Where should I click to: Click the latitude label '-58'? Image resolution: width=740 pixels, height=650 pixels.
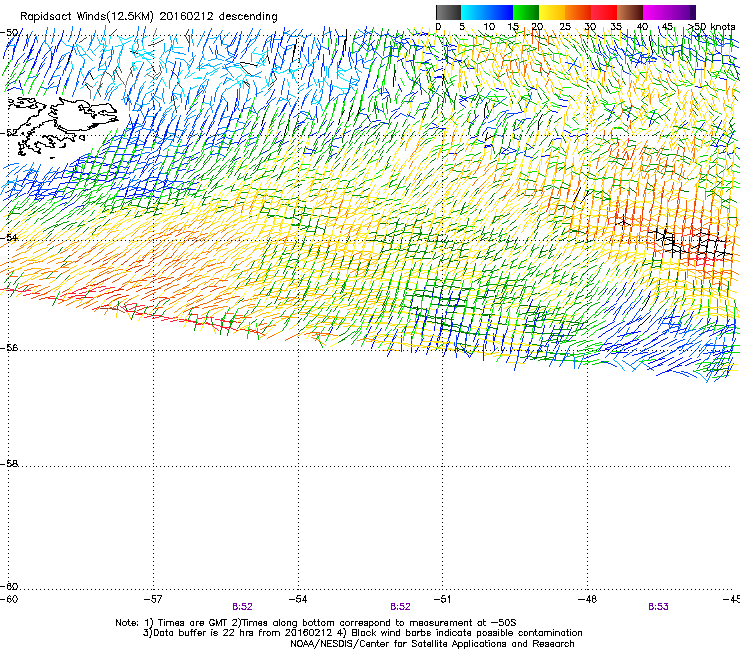[x=9, y=464]
